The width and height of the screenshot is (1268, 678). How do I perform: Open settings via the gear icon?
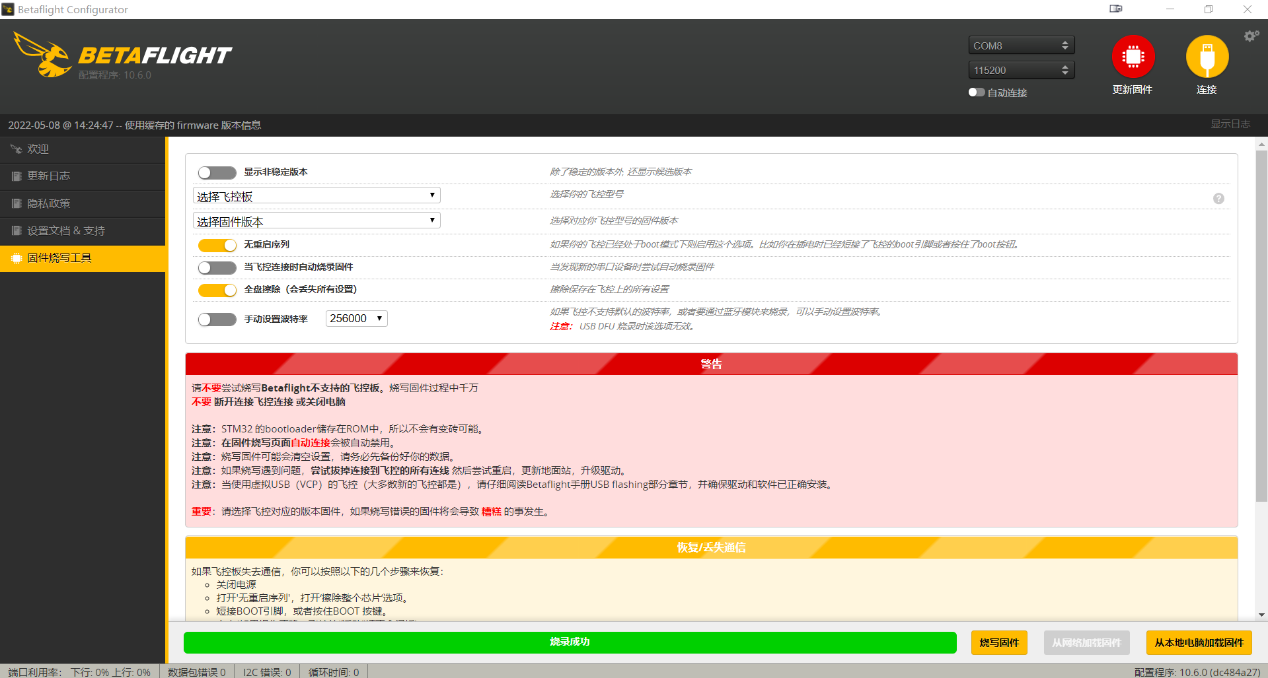coord(1251,36)
